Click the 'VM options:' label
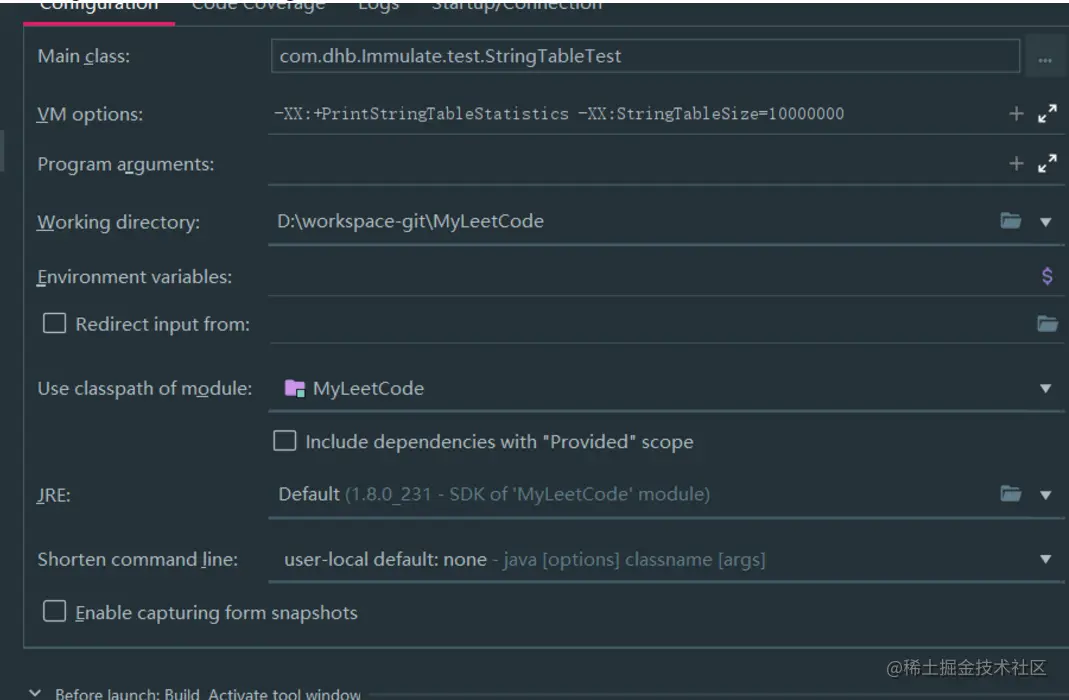1069x700 pixels. click(90, 114)
